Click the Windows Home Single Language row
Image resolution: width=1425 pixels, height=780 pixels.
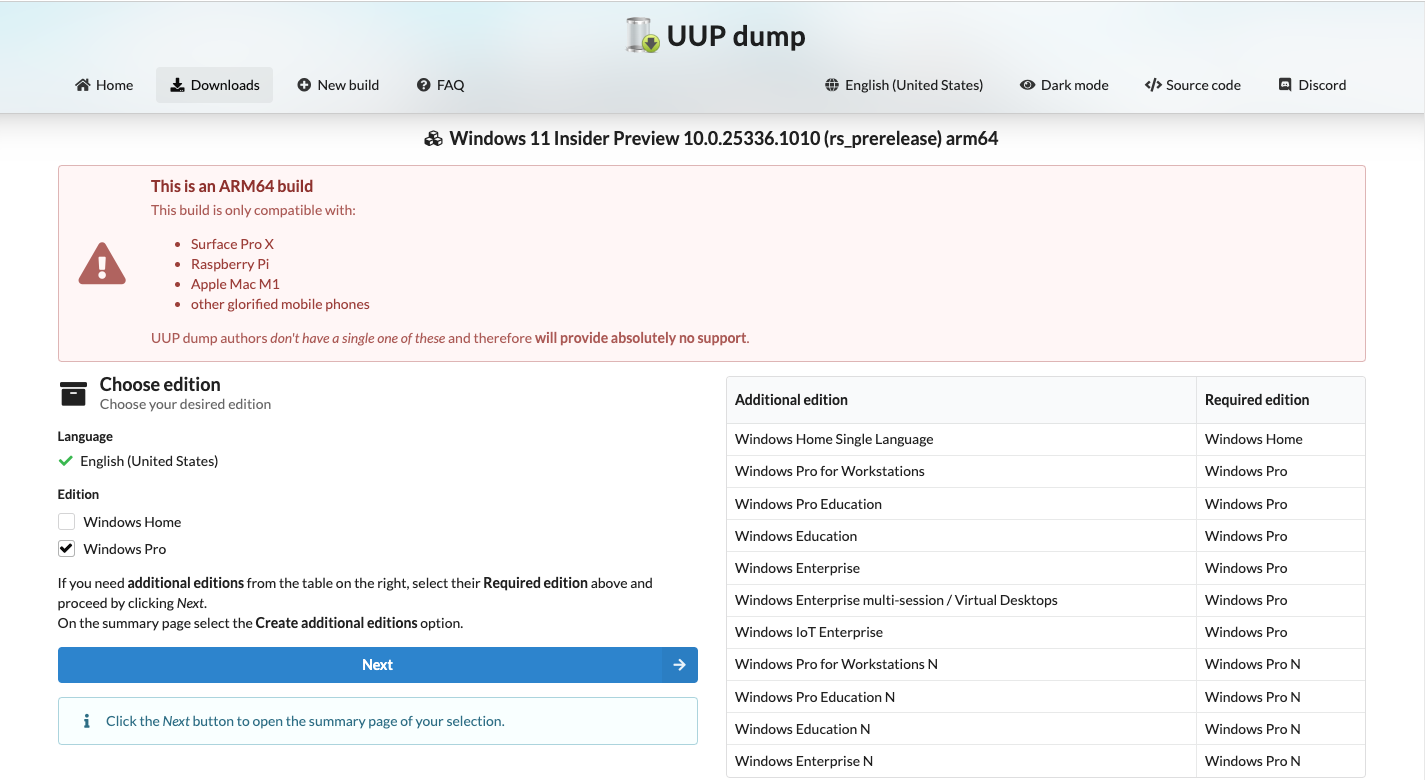[x=1045, y=439]
